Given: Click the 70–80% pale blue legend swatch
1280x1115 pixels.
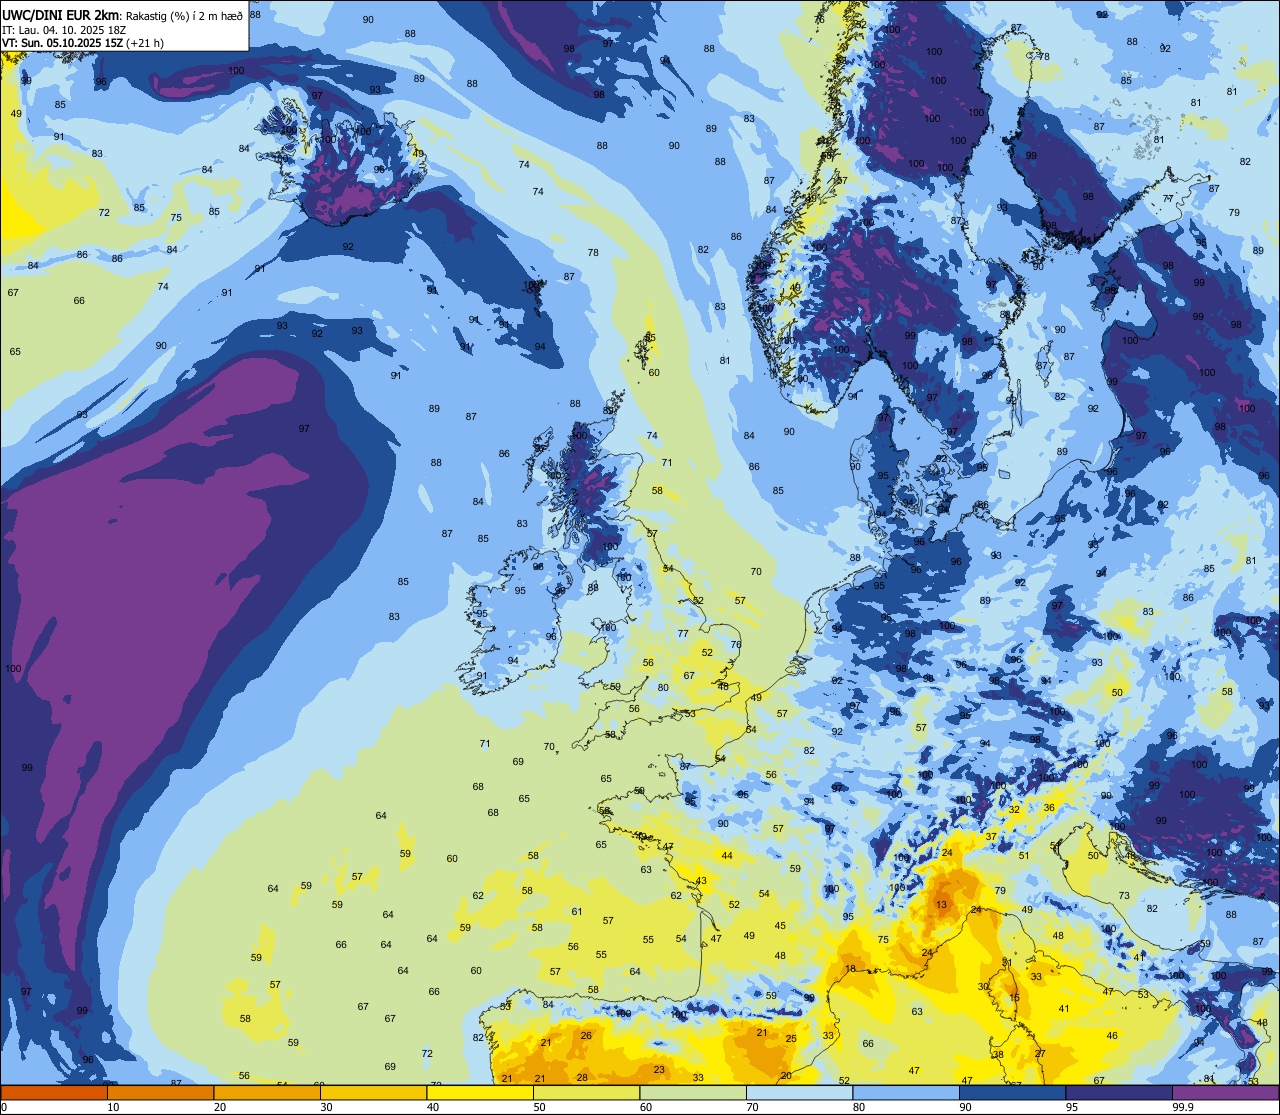Looking at the screenshot, I should pyautogui.click(x=799, y=1092).
